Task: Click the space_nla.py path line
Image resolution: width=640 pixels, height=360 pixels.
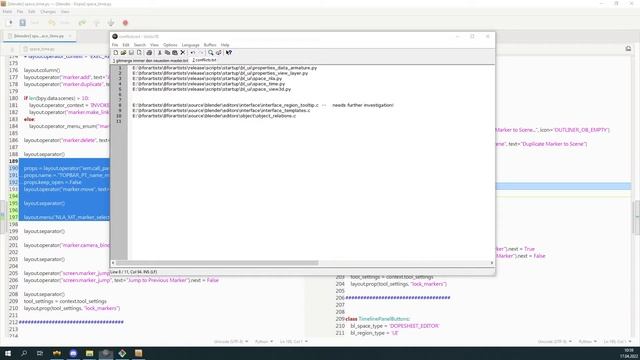Action: [207, 78]
